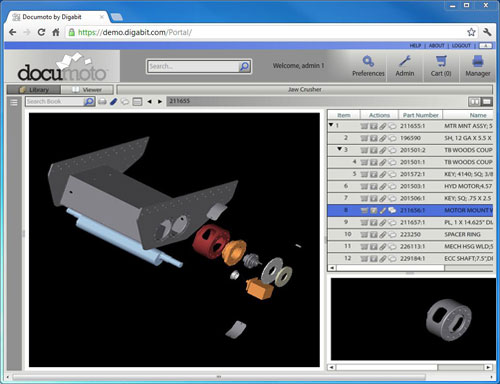This screenshot has width=500, height=384.
Task: Click comment bubble for part 201501:2
Action: click(x=393, y=150)
